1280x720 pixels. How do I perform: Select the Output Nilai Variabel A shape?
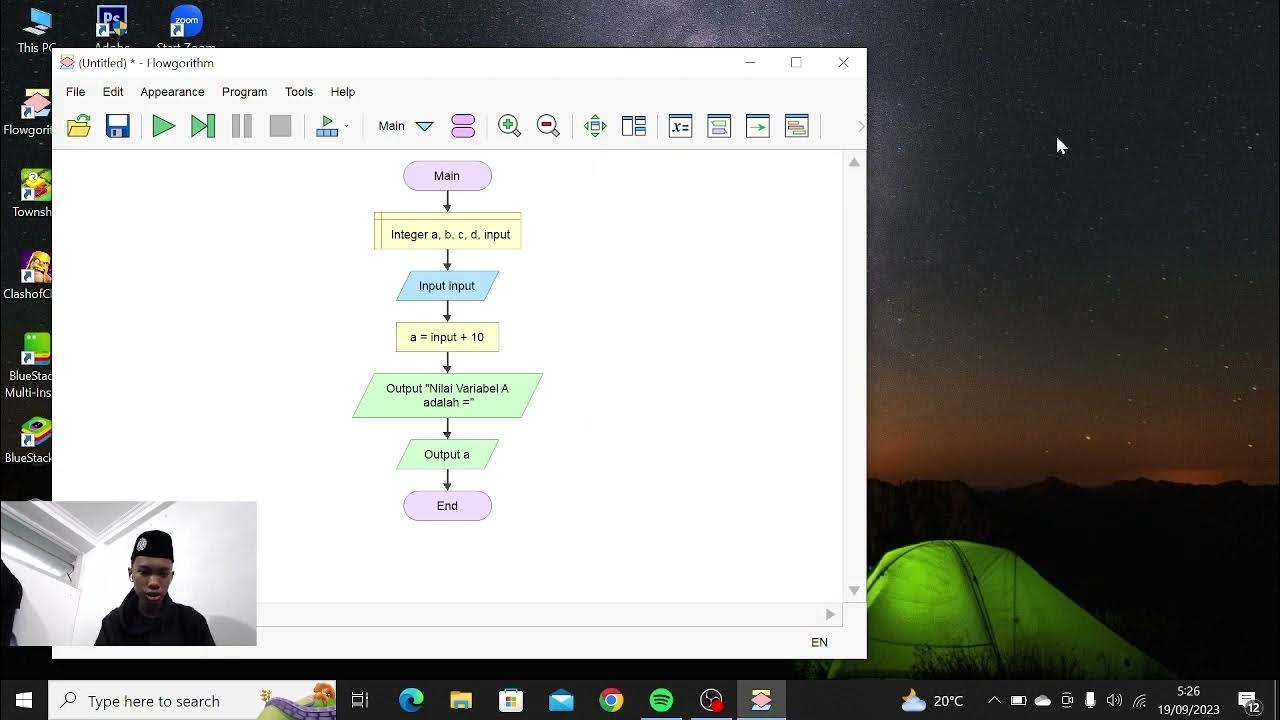447,395
